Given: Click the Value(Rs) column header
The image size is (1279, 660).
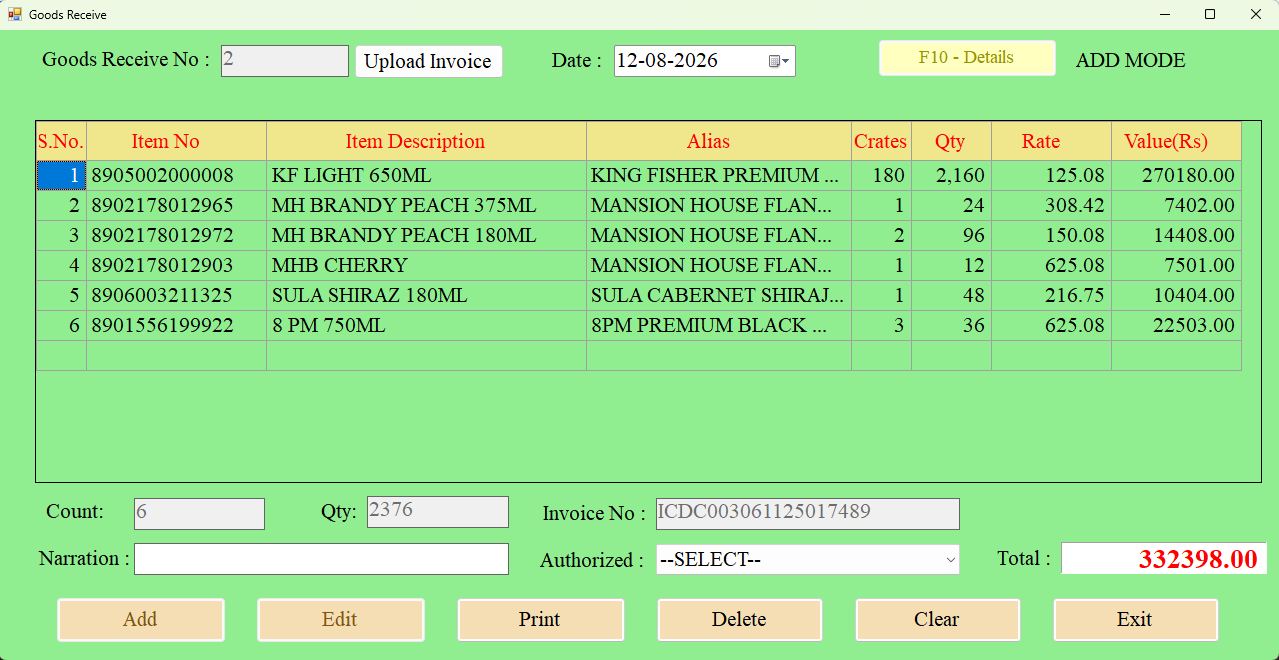Looking at the screenshot, I should 1176,142.
